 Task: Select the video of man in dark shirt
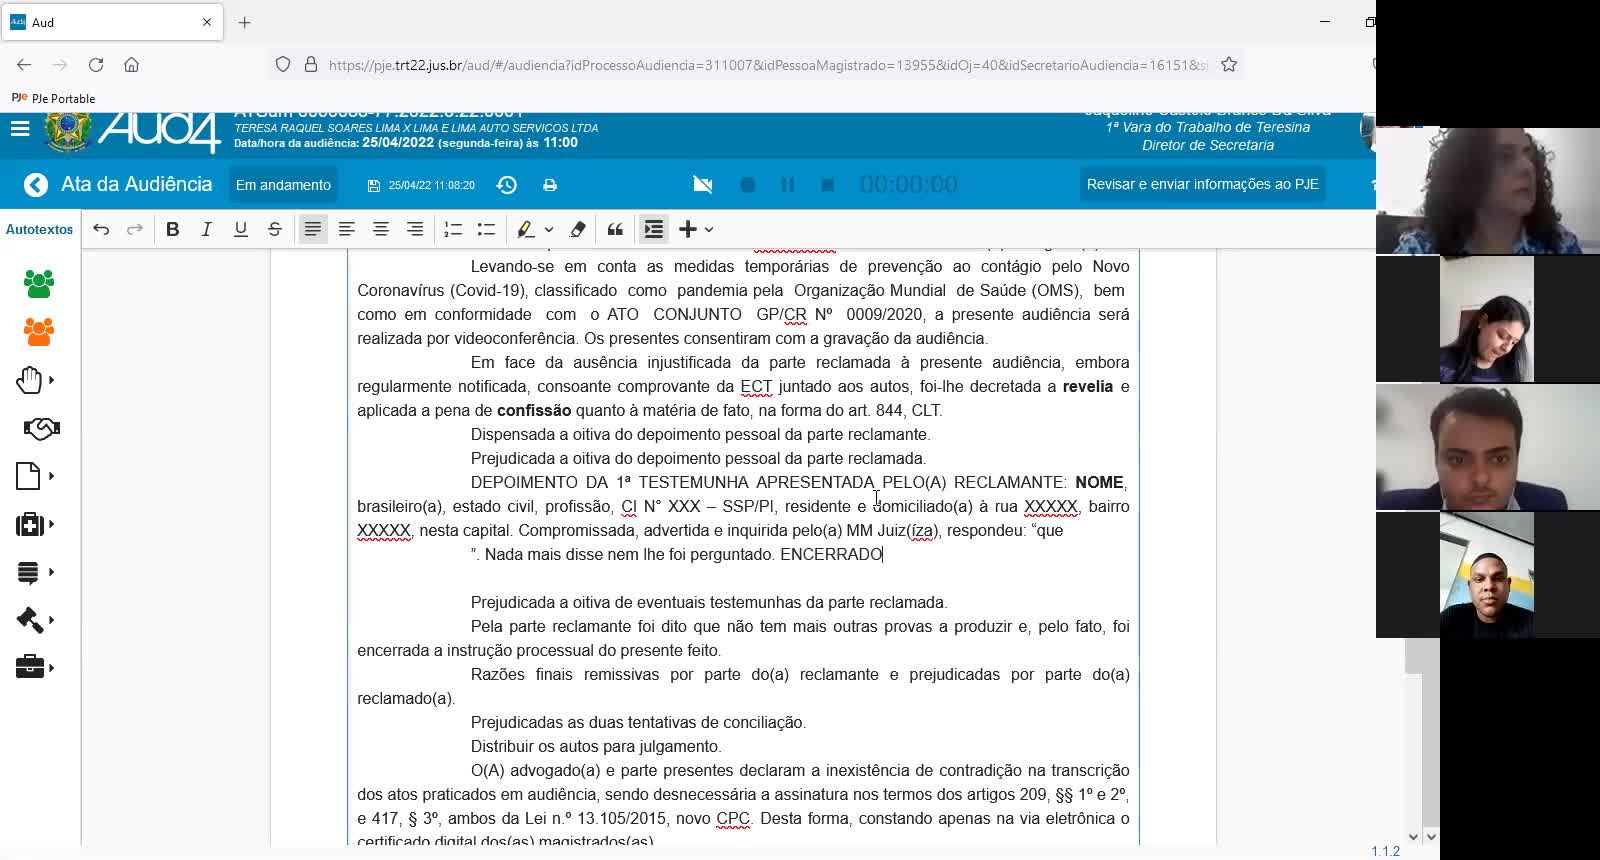click(1486, 575)
